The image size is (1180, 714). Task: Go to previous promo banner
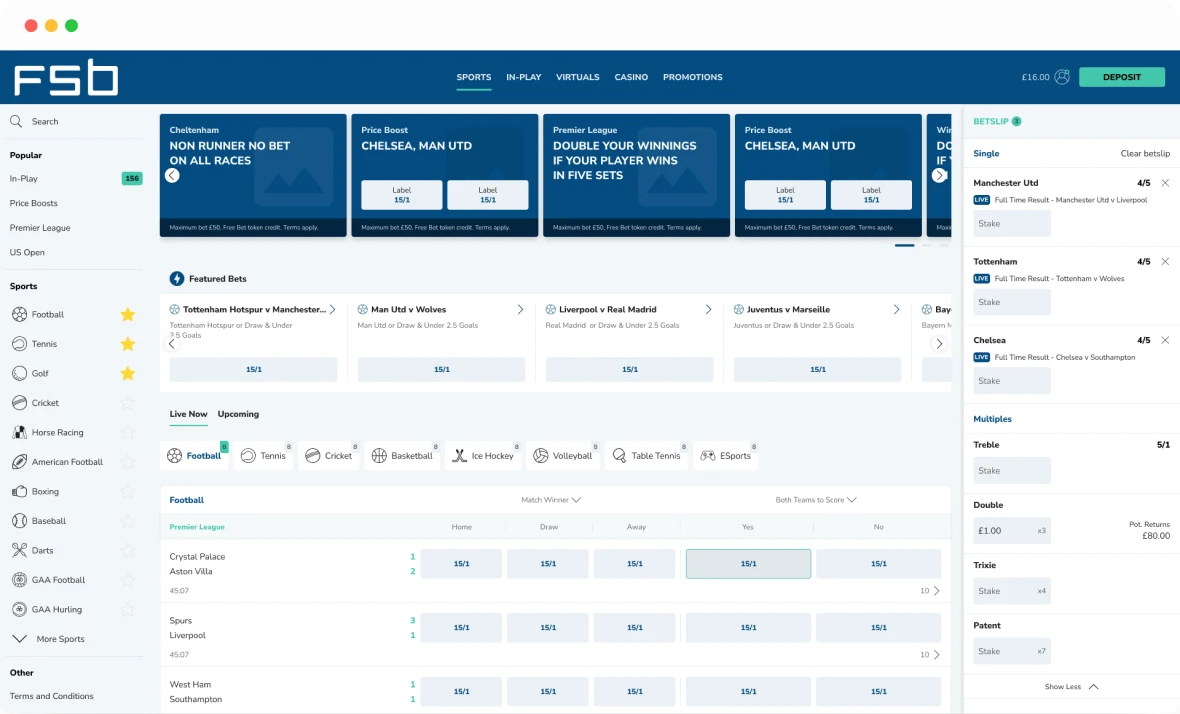[x=172, y=175]
